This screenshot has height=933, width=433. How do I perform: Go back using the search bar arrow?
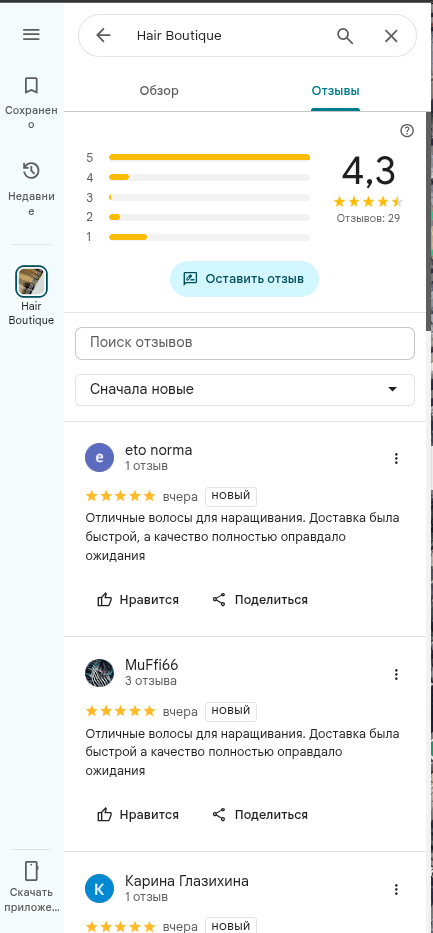103,36
